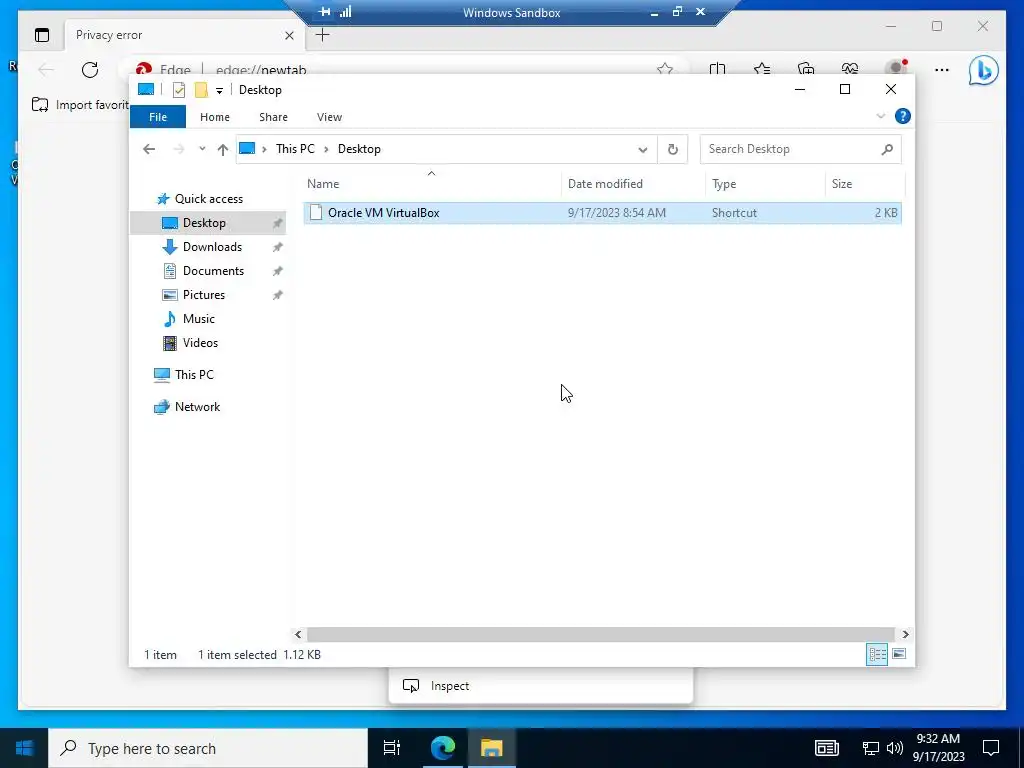Click the 9/17/2023 8:54 AM date cell

point(616,213)
